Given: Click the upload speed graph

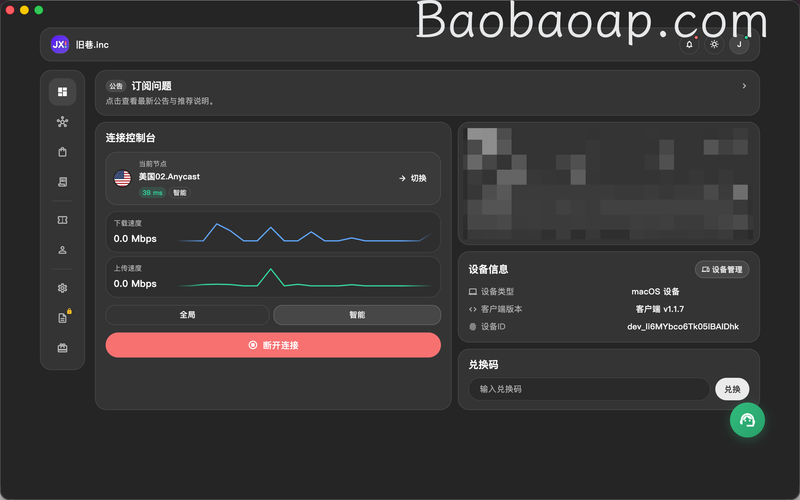Looking at the screenshot, I should tap(305, 277).
